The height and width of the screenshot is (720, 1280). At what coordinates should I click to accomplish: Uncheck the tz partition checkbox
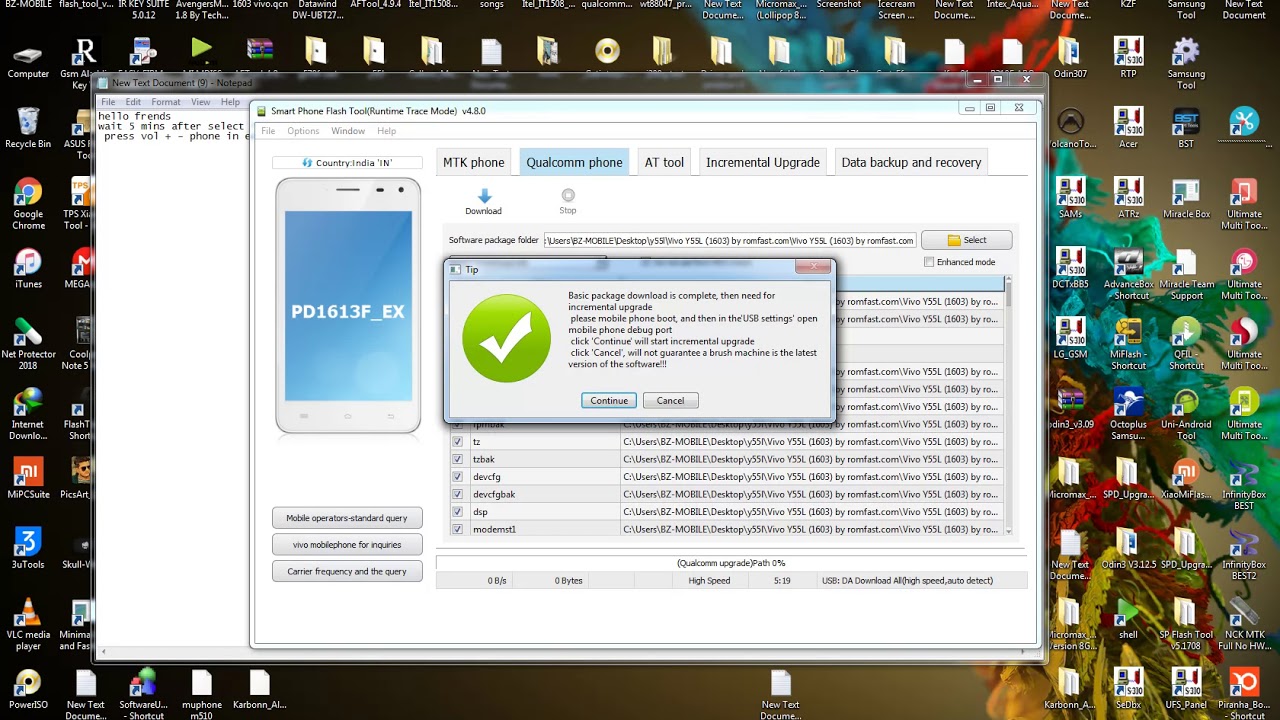pos(457,442)
